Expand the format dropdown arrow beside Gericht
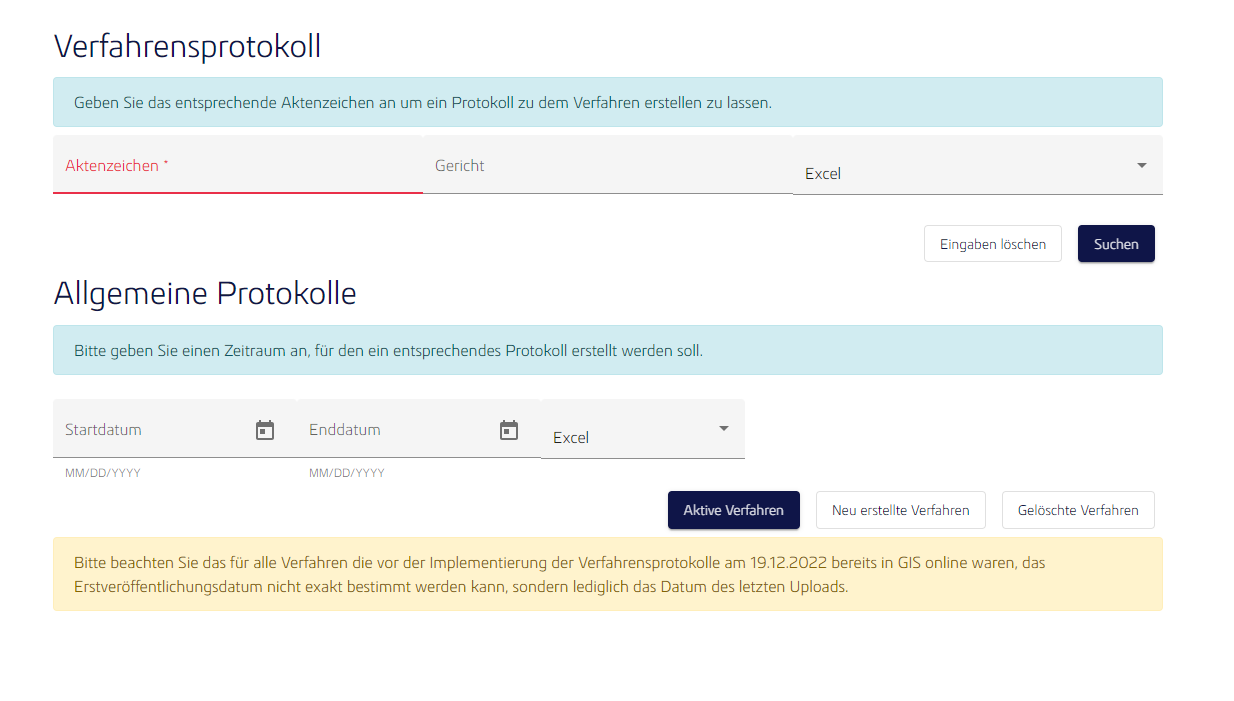The width and height of the screenshot is (1234, 701). pos(1142,165)
